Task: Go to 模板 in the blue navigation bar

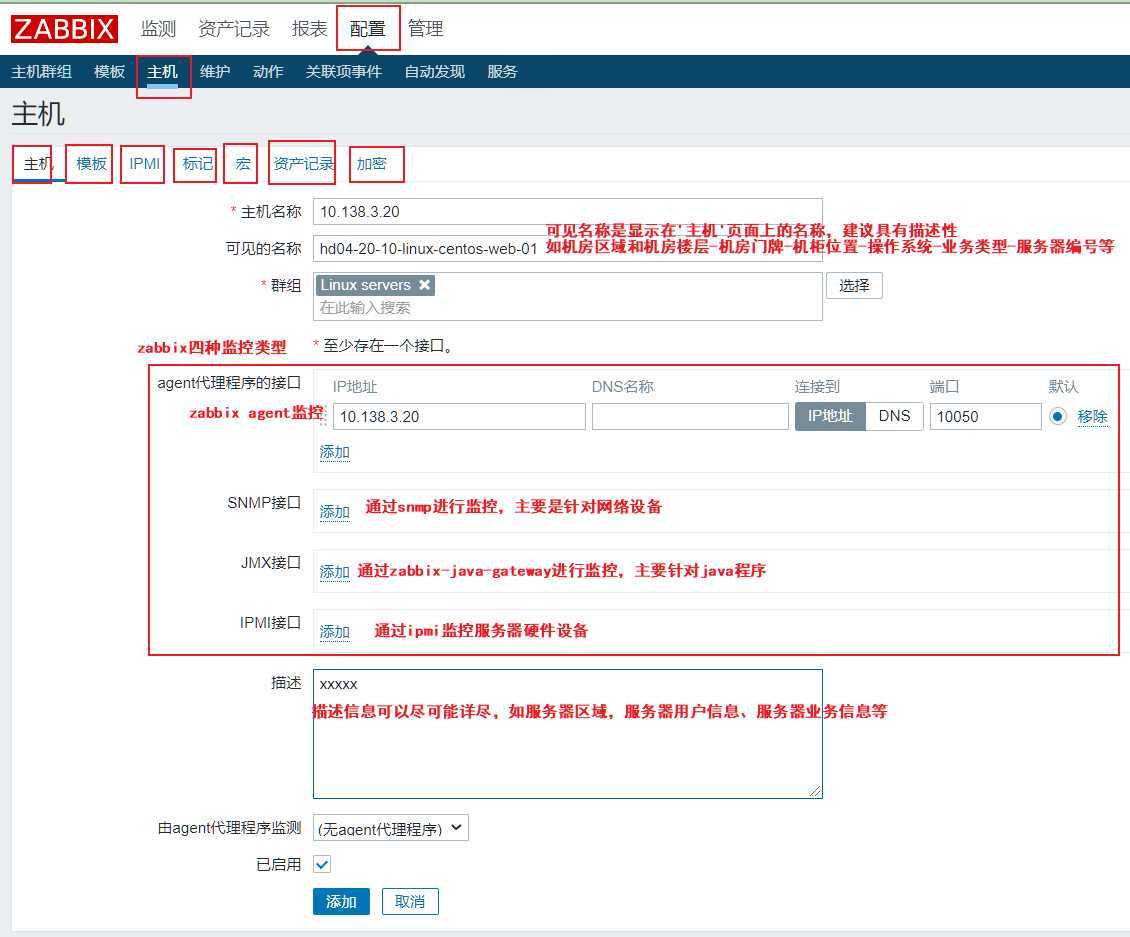Action: pos(110,71)
